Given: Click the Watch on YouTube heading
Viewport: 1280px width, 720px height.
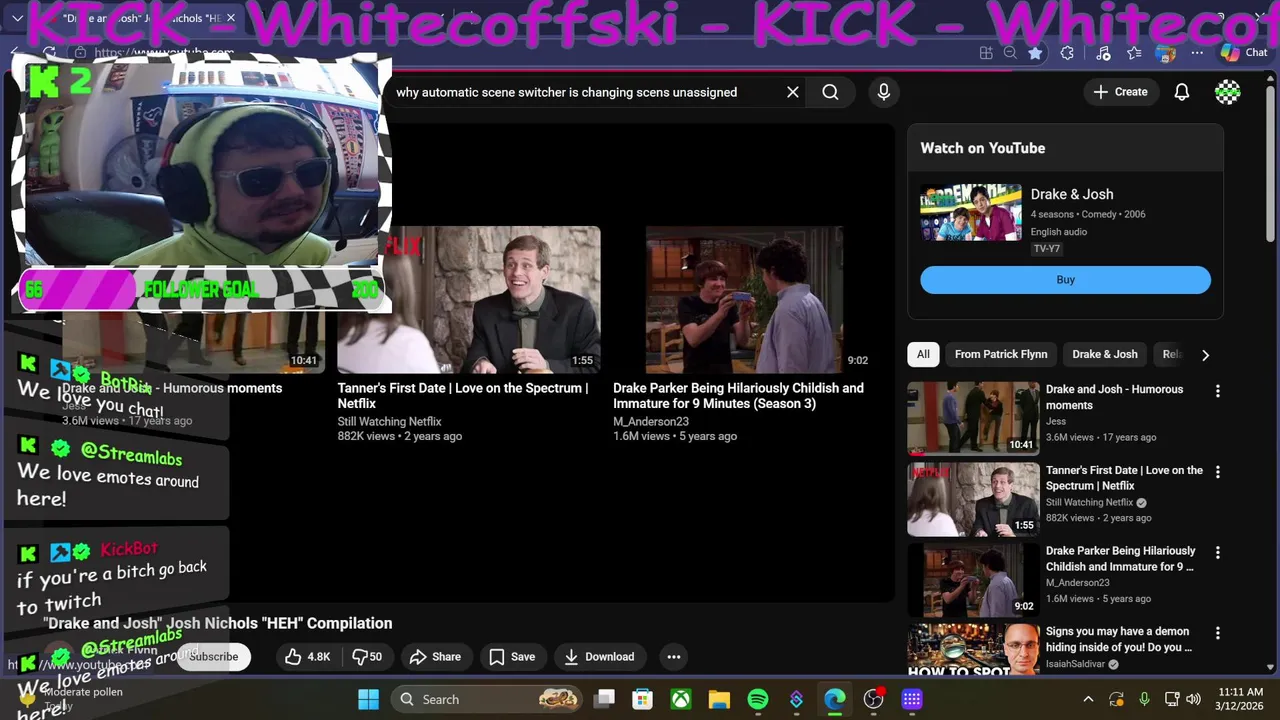Looking at the screenshot, I should [983, 148].
